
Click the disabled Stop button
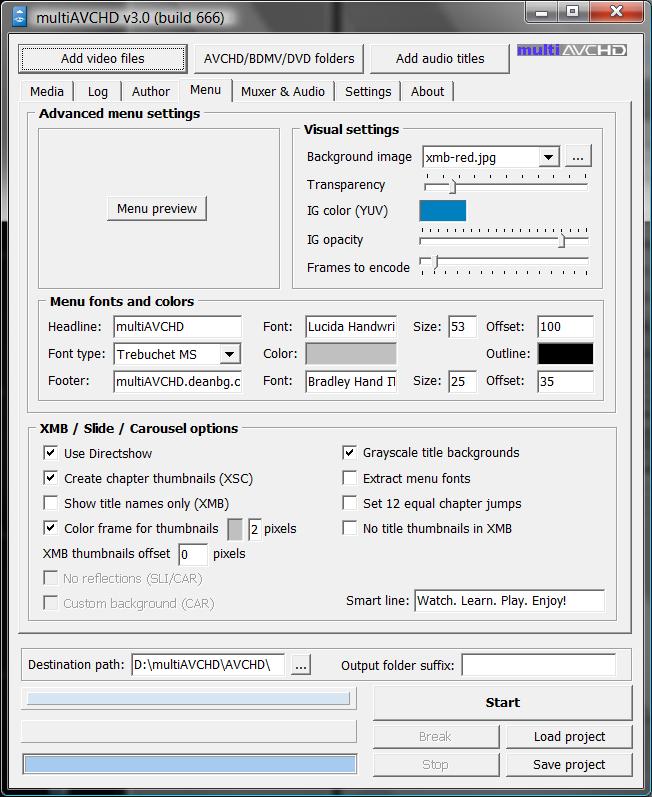click(436, 764)
